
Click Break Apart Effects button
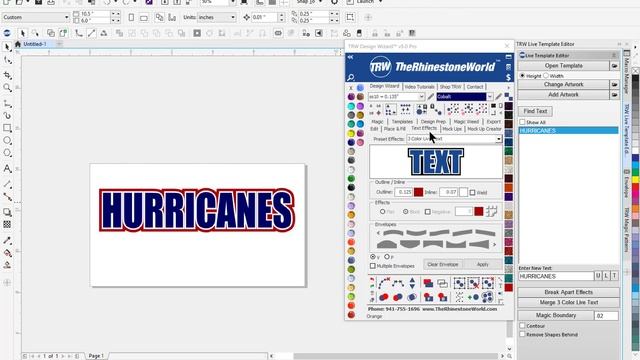[x=568, y=292]
